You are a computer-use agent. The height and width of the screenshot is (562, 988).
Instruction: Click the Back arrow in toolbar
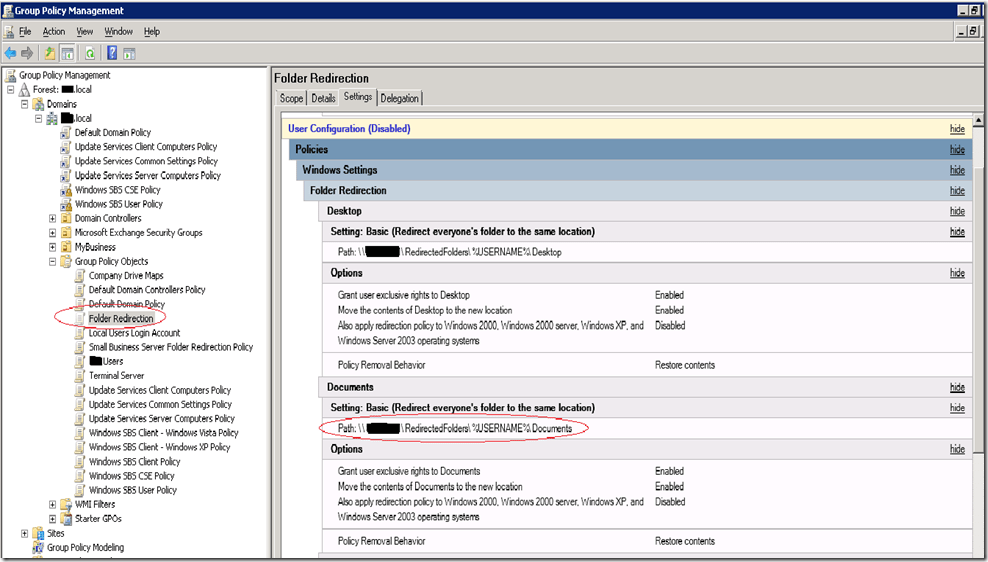coord(10,53)
